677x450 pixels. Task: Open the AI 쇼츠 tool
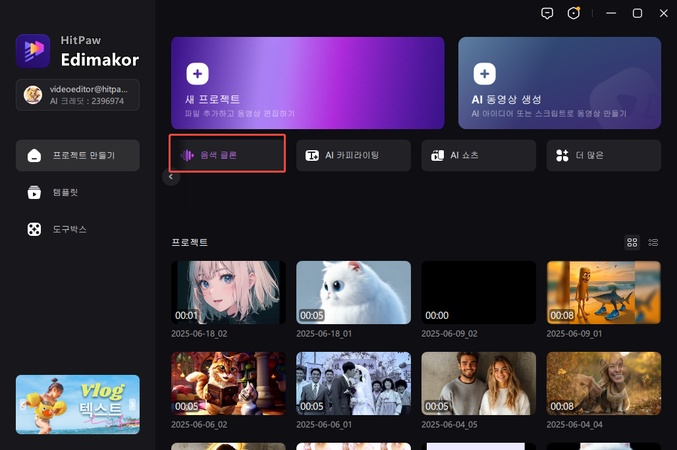pyautogui.click(x=478, y=155)
